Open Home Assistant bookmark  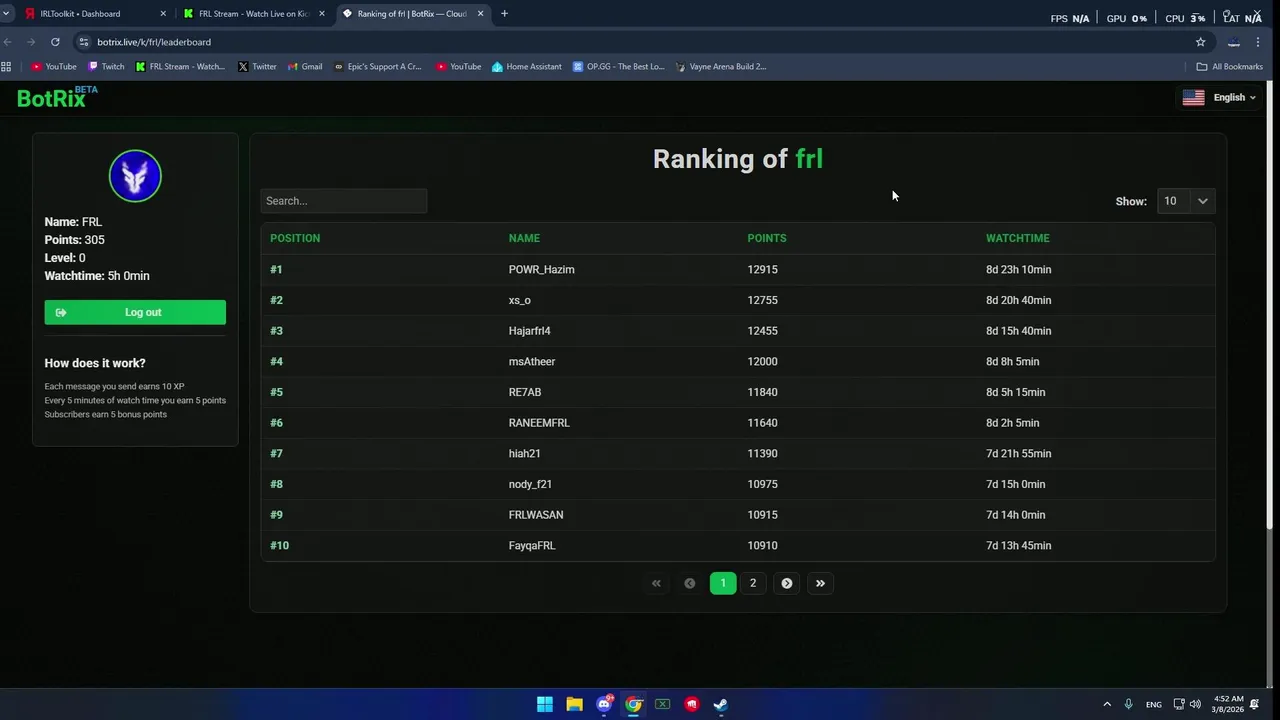527,67
